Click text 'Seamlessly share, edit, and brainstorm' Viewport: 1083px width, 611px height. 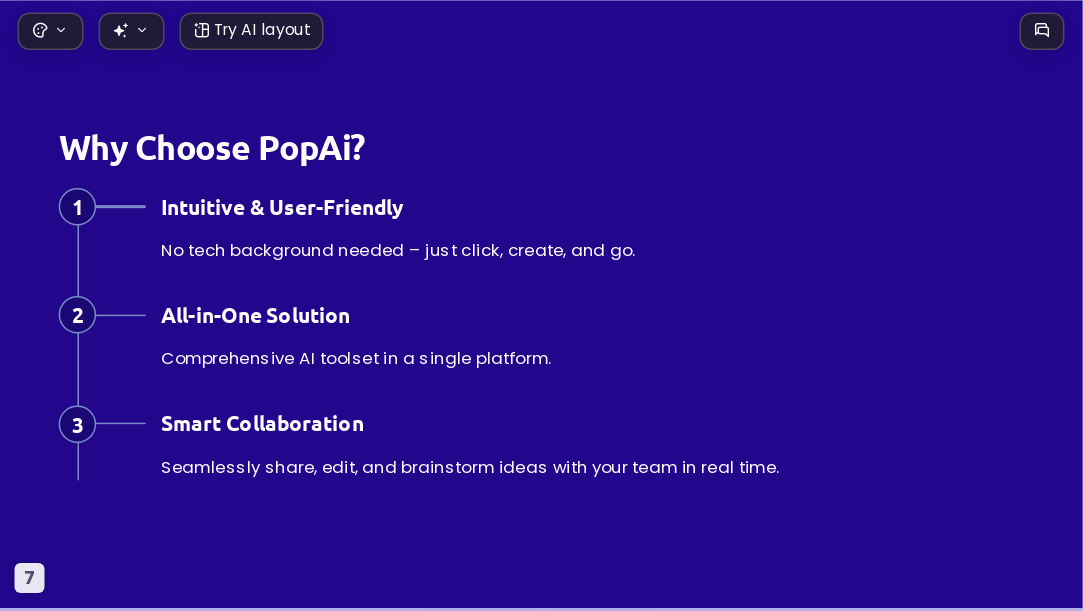click(x=329, y=467)
